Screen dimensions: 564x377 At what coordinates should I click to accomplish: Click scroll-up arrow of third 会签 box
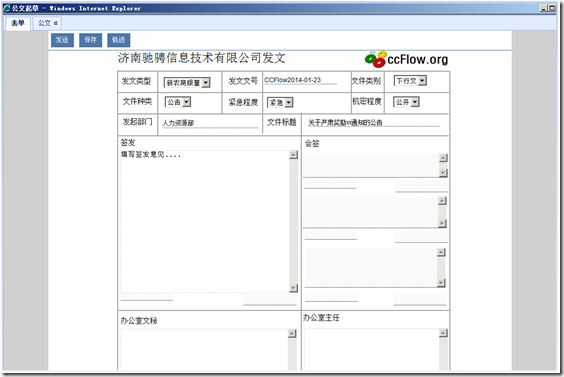[x=441, y=253]
